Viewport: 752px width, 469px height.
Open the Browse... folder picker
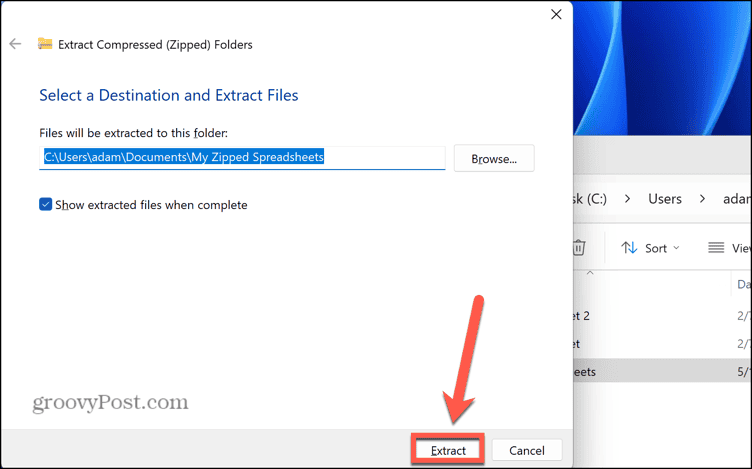coord(494,159)
